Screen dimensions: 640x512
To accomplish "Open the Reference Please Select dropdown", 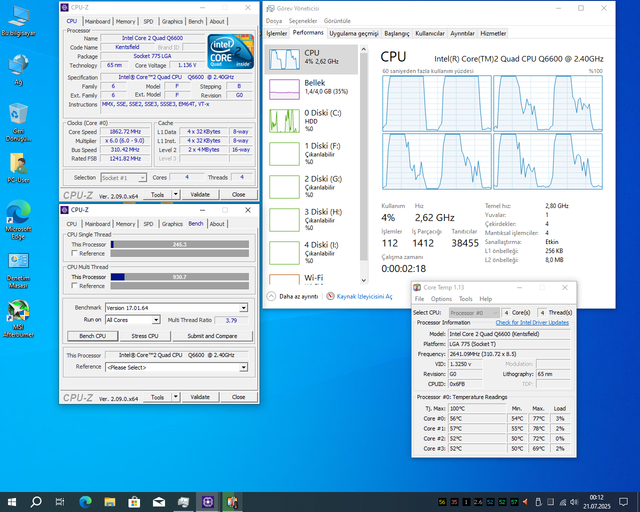I will 243,367.
